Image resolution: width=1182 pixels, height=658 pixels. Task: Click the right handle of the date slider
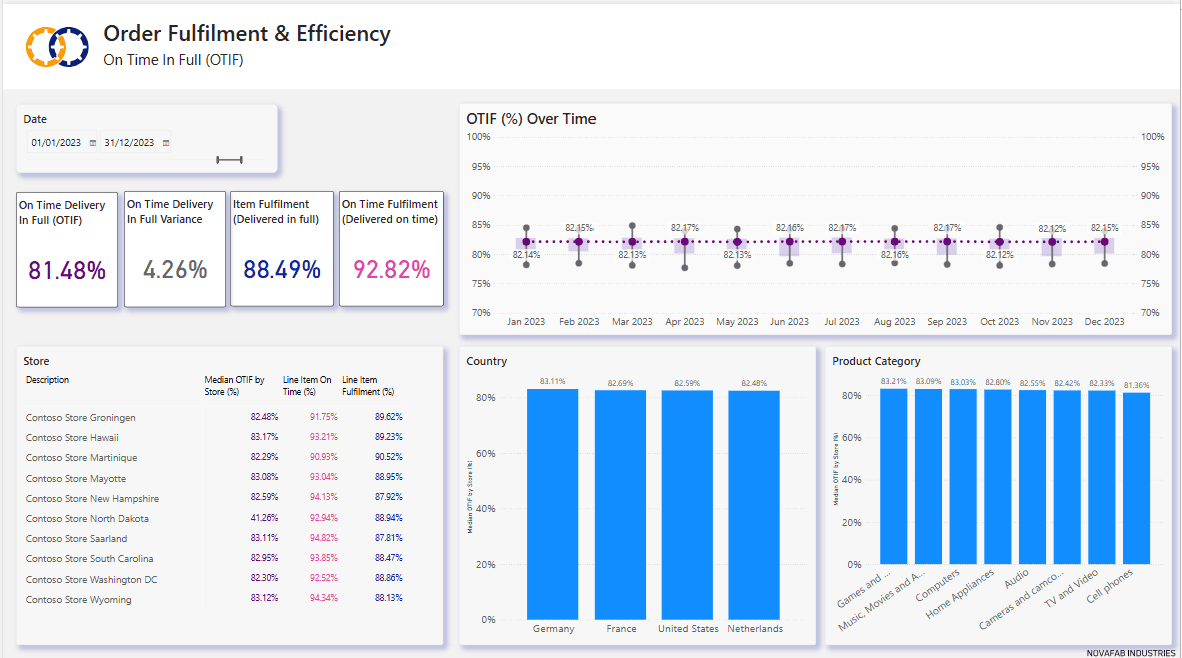click(242, 159)
